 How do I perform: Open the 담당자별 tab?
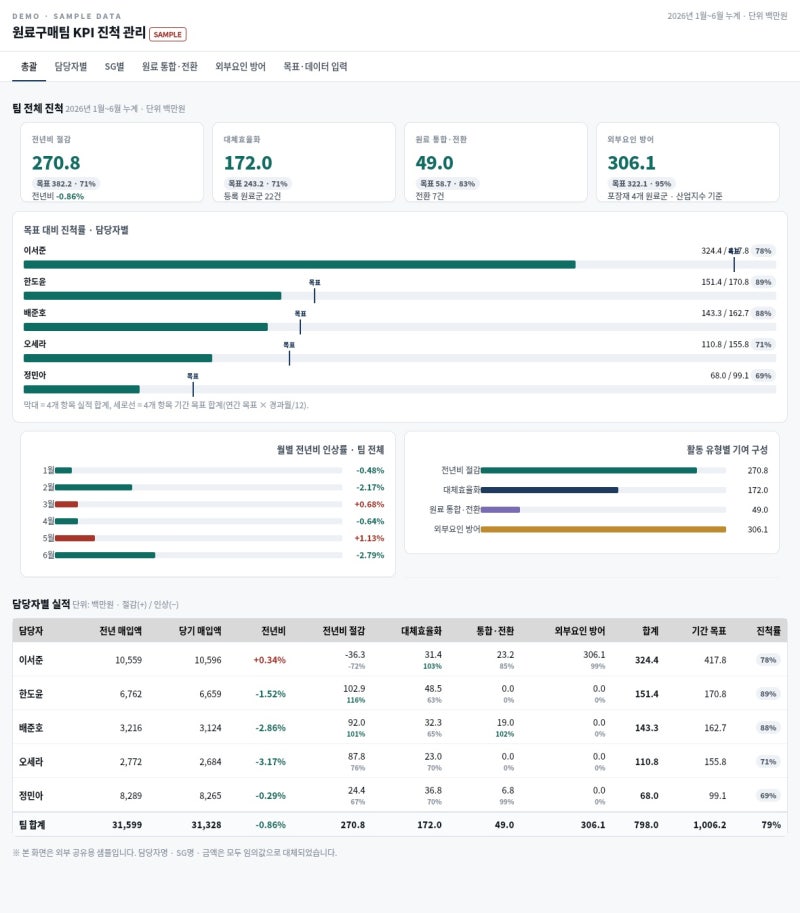pos(70,66)
